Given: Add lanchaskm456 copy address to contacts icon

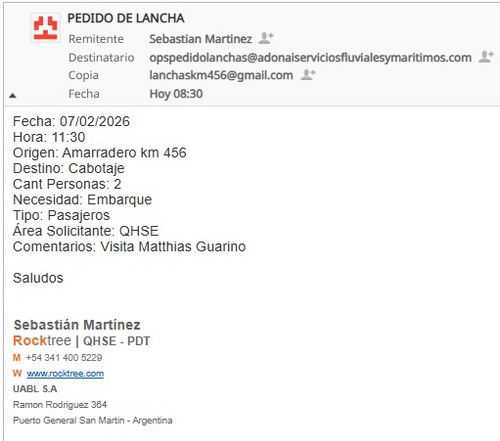Looking at the screenshot, I should pos(307,75).
